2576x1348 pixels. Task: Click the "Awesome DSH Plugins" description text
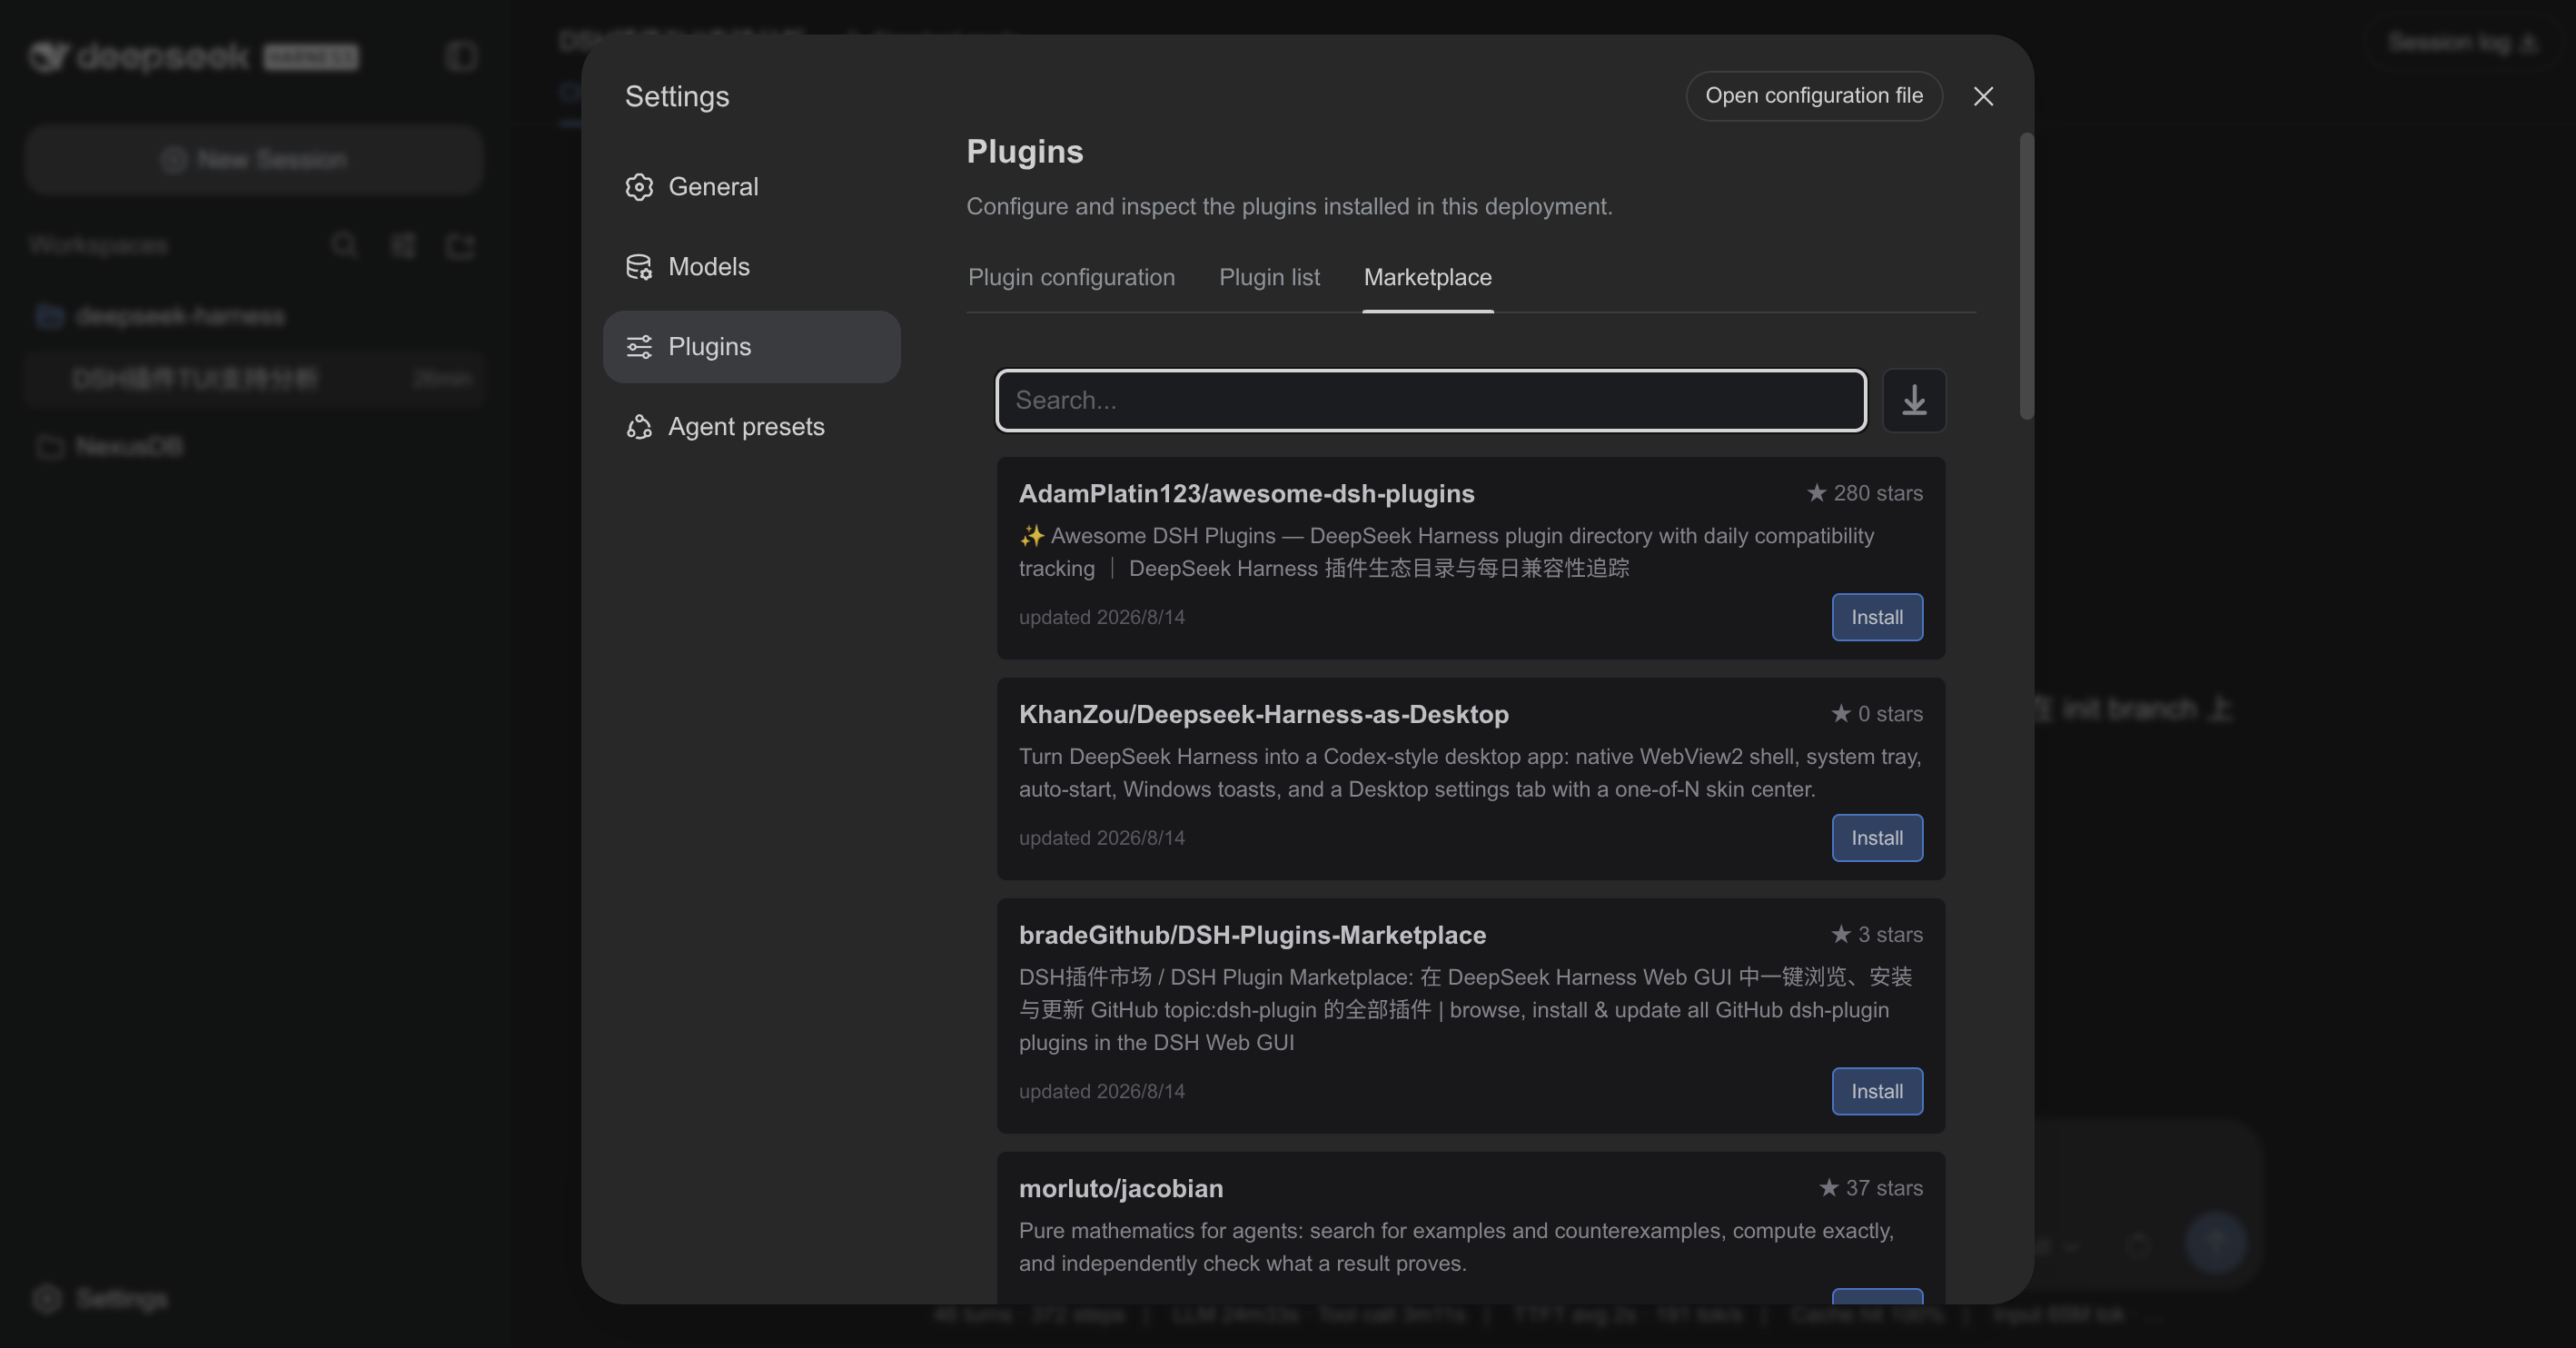[1447, 552]
